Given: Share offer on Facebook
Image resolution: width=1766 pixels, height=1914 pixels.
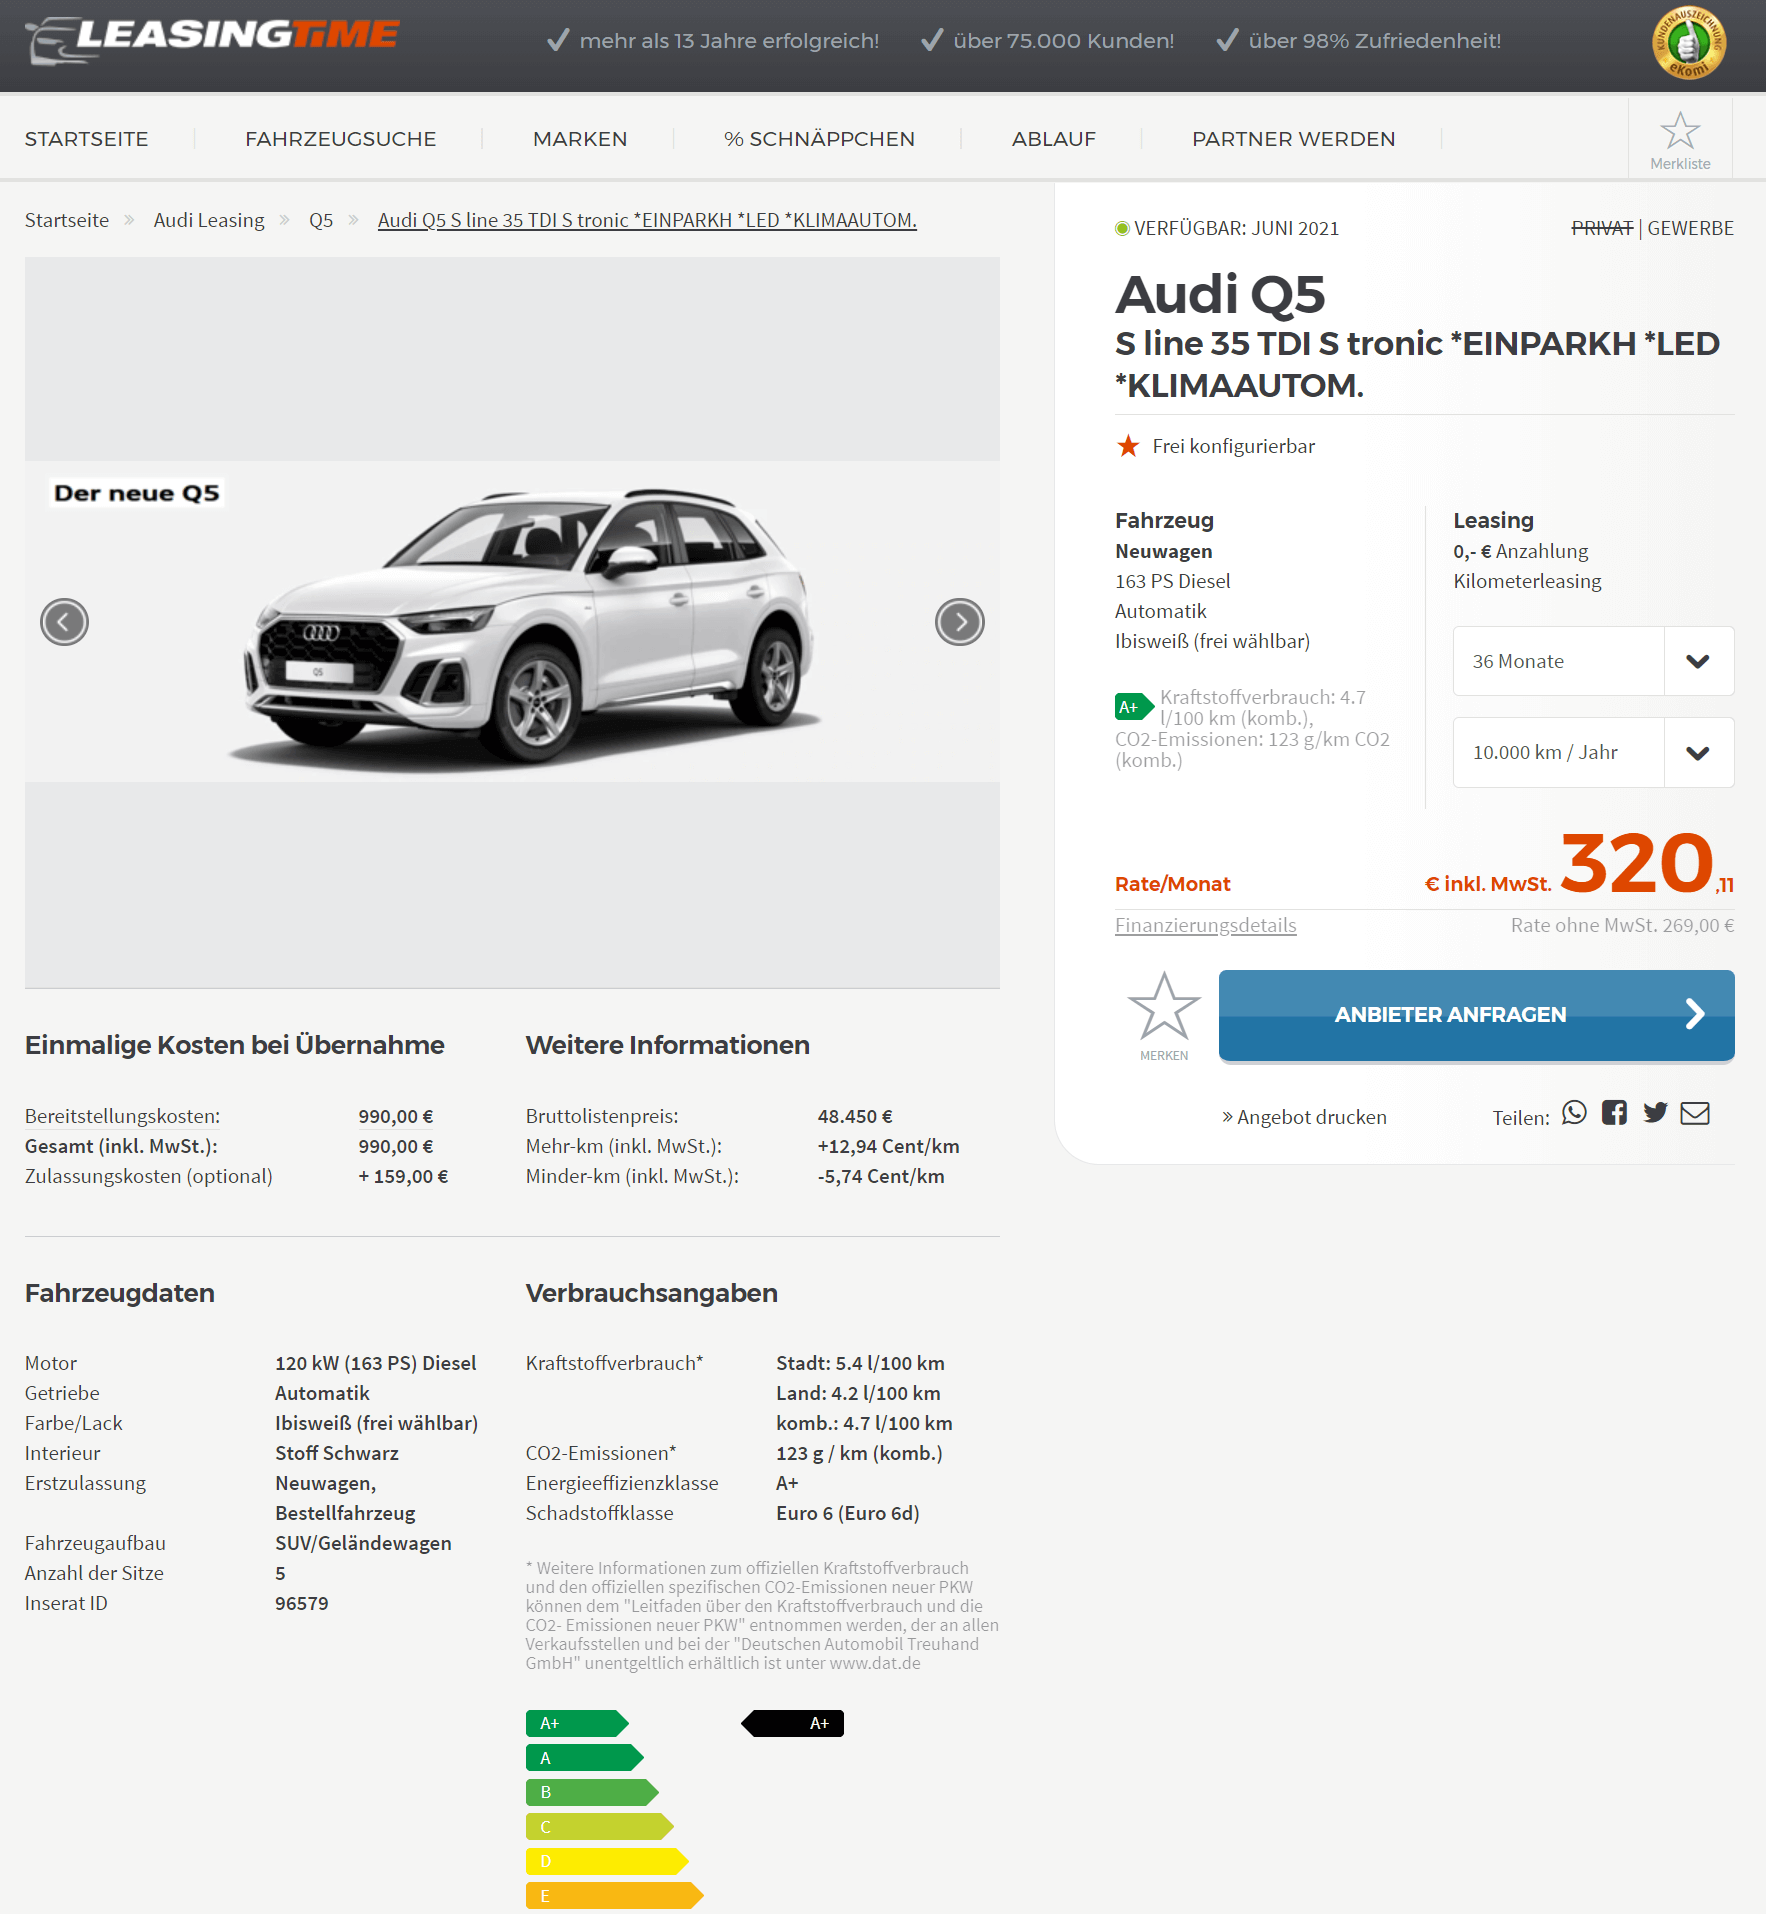Looking at the screenshot, I should 1614,1113.
